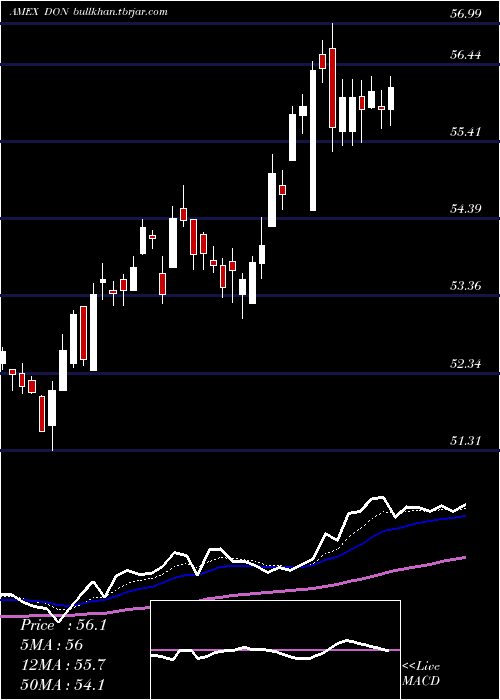
Task: Click the 5MA : 56 readout
Action: tap(52, 645)
